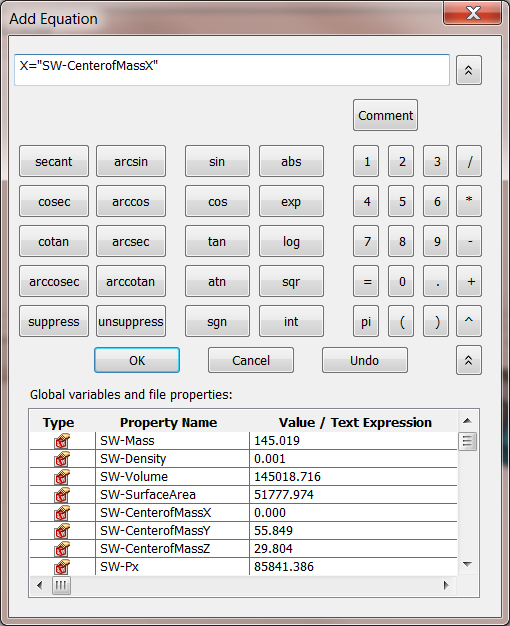Click the down arrow of the properties list scrollbar

pyautogui.click(x=467, y=564)
